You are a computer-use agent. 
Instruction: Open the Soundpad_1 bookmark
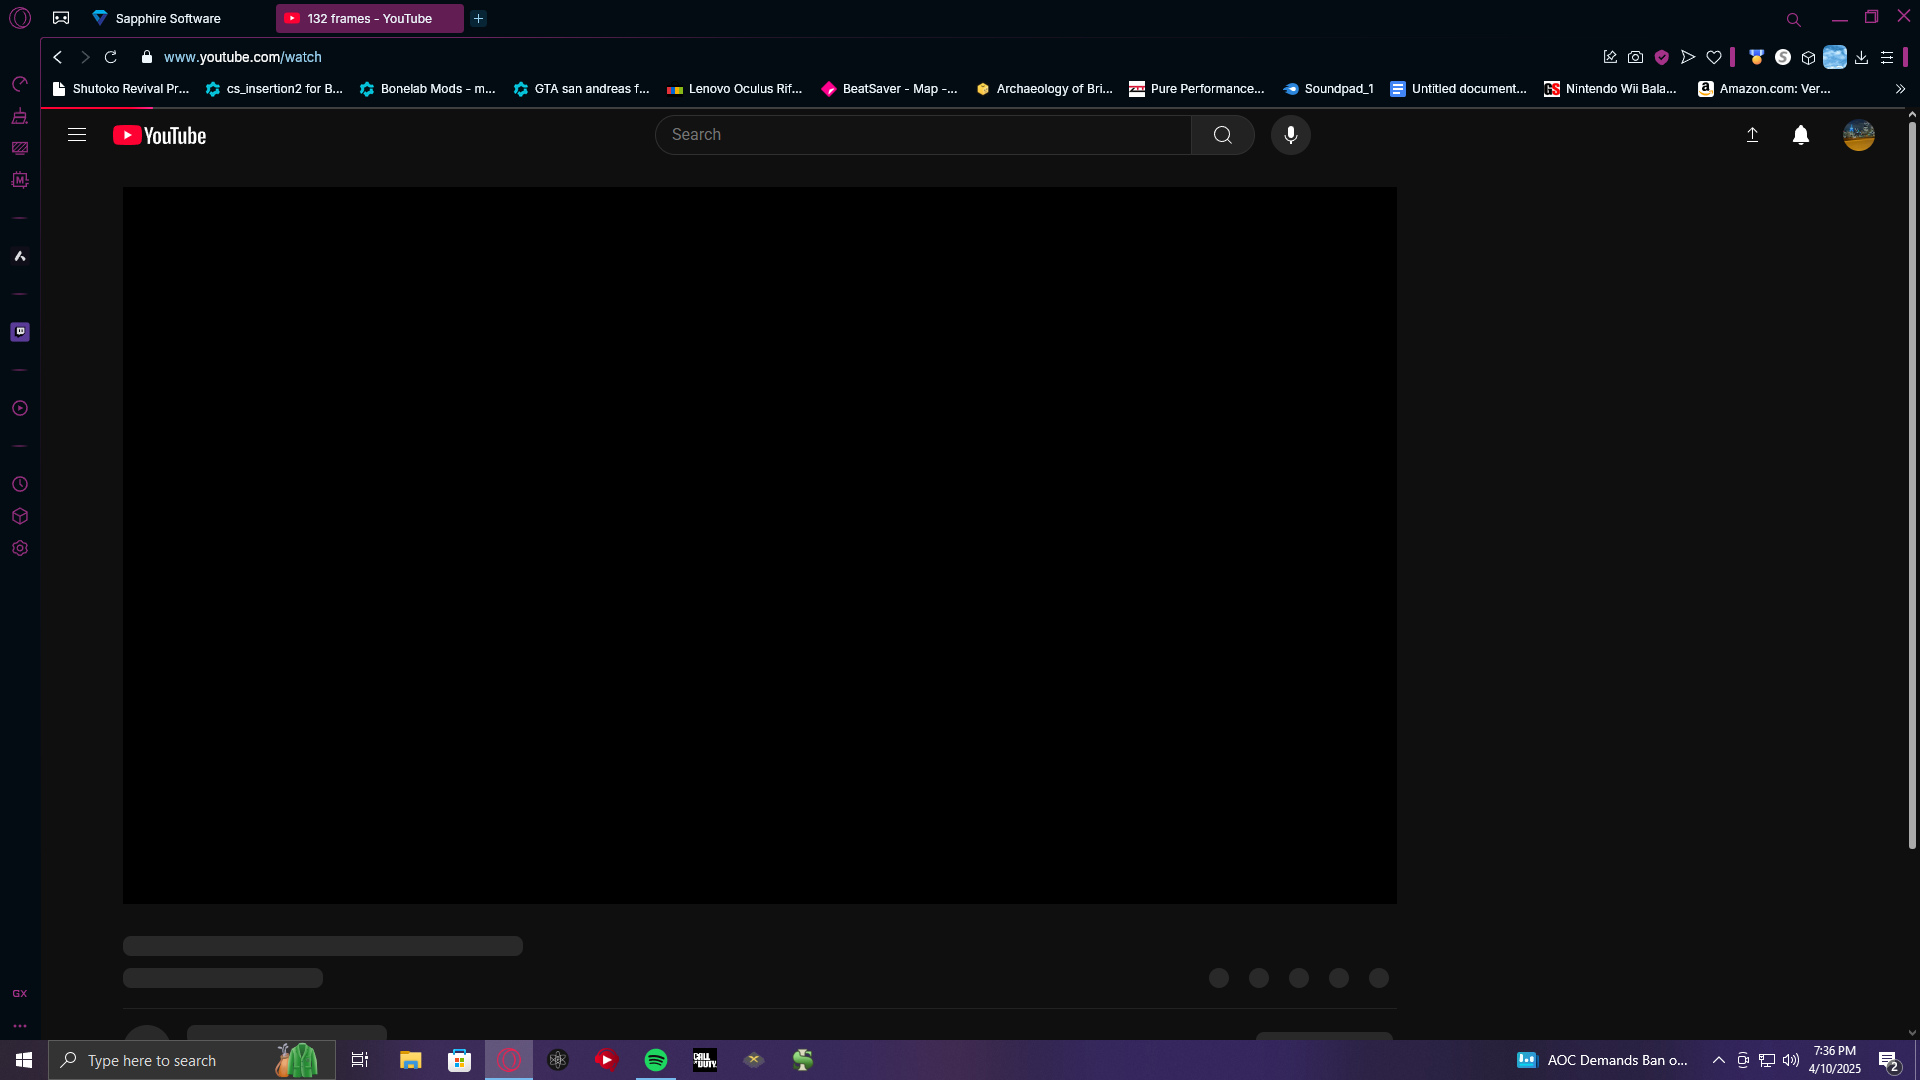1328,89
